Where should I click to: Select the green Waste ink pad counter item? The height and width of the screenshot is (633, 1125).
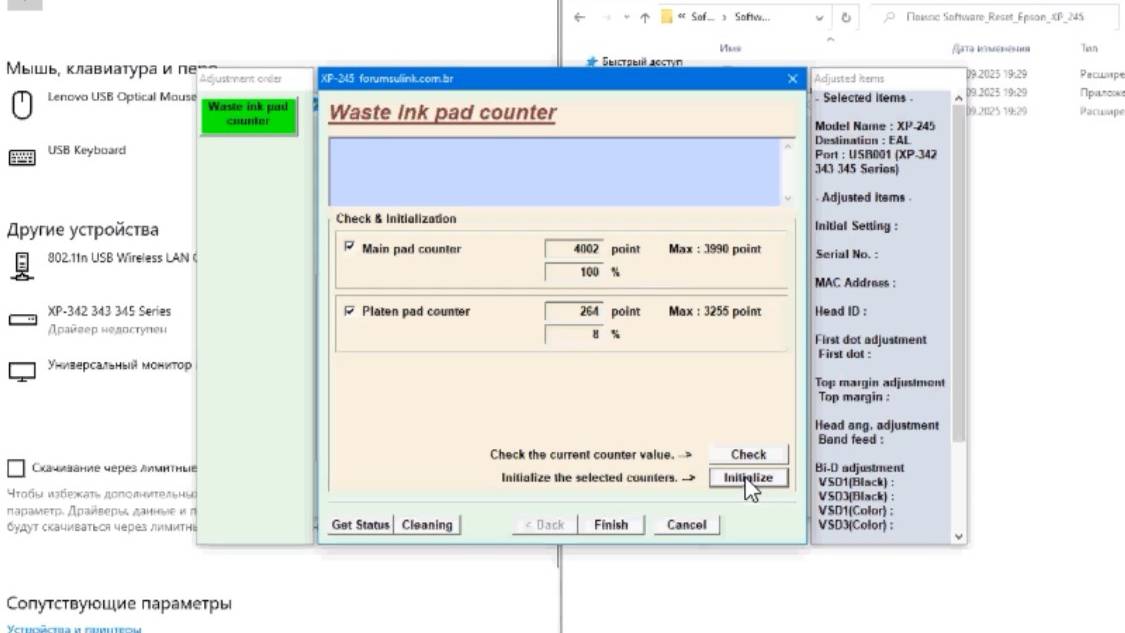pos(248,115)
